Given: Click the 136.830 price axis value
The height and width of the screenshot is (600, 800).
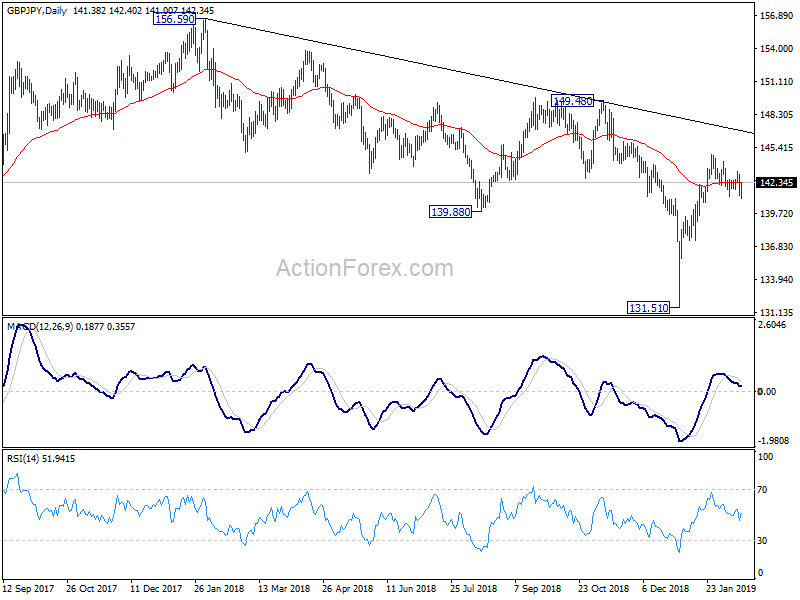Looking at the screenshot, I should tap(777, 247).
